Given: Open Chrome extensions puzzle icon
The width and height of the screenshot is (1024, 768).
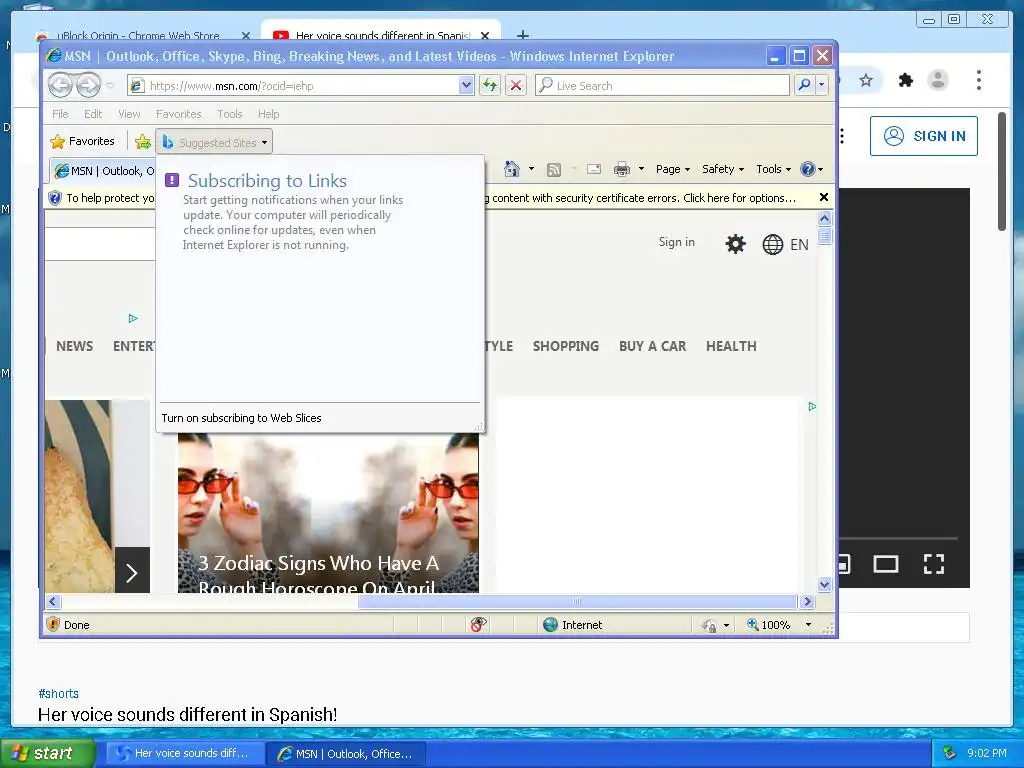Looking at the screenshot, I should click(x=905, y=80).
